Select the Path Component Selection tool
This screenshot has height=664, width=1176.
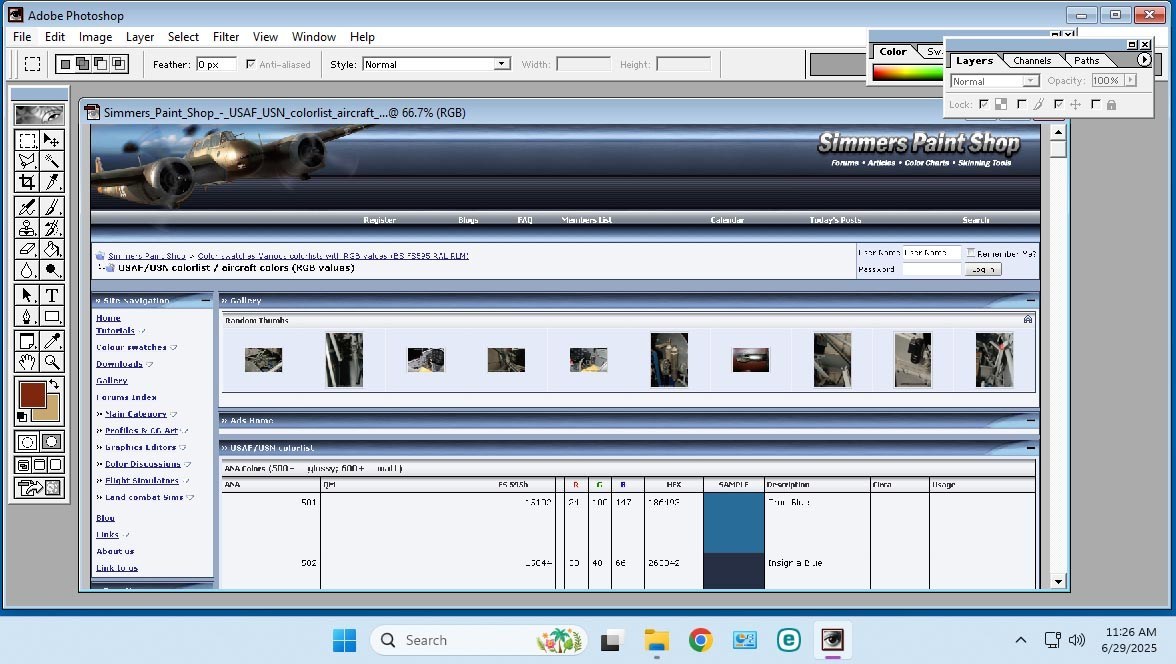(27, 296)
